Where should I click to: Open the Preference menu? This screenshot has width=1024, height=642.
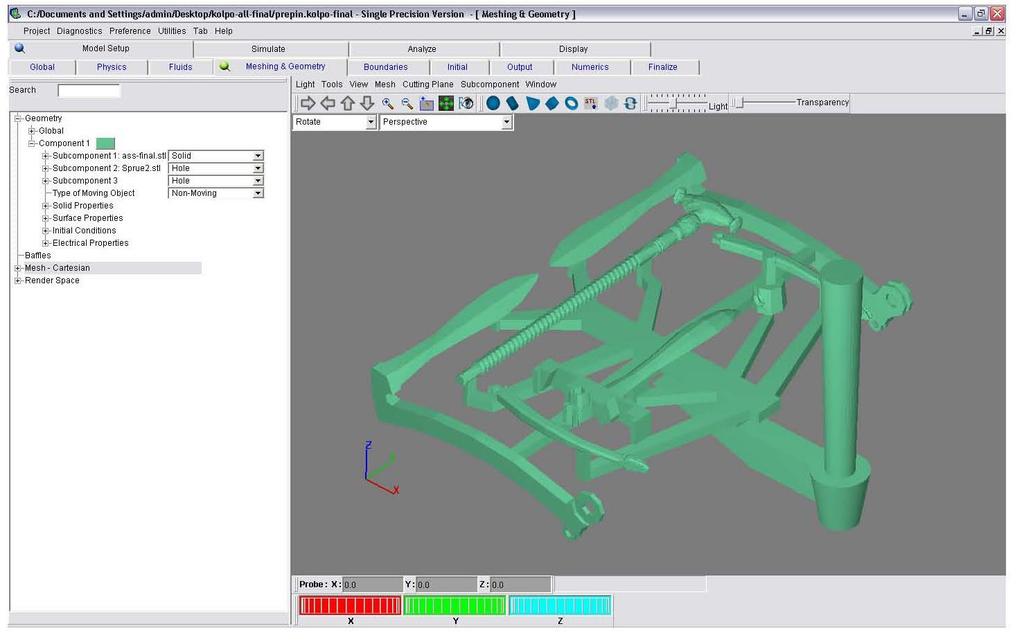click(x=130, y=31)
